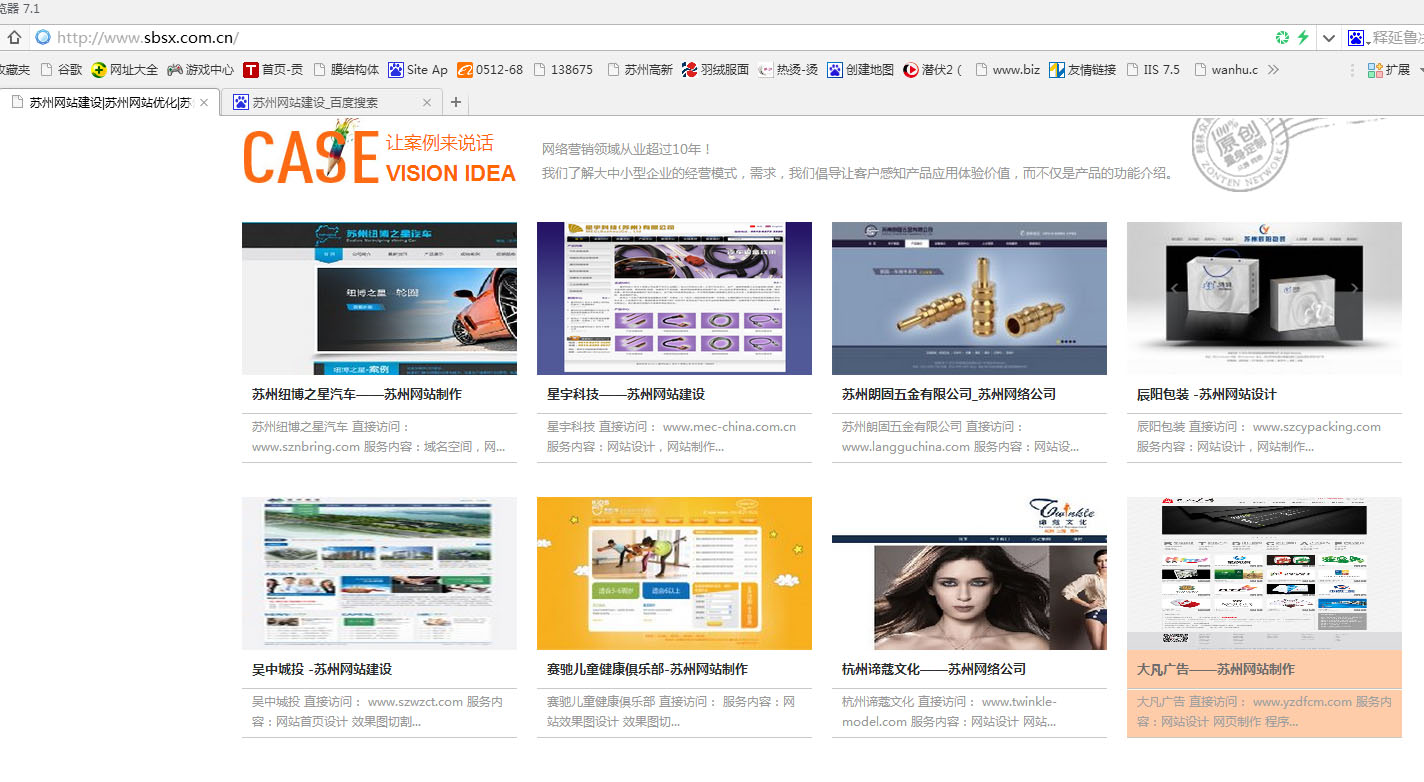The height and width of the screenshot is (782, 1424).
Task: Click the 扩展 extensions icon
Action: point(1388,70)
